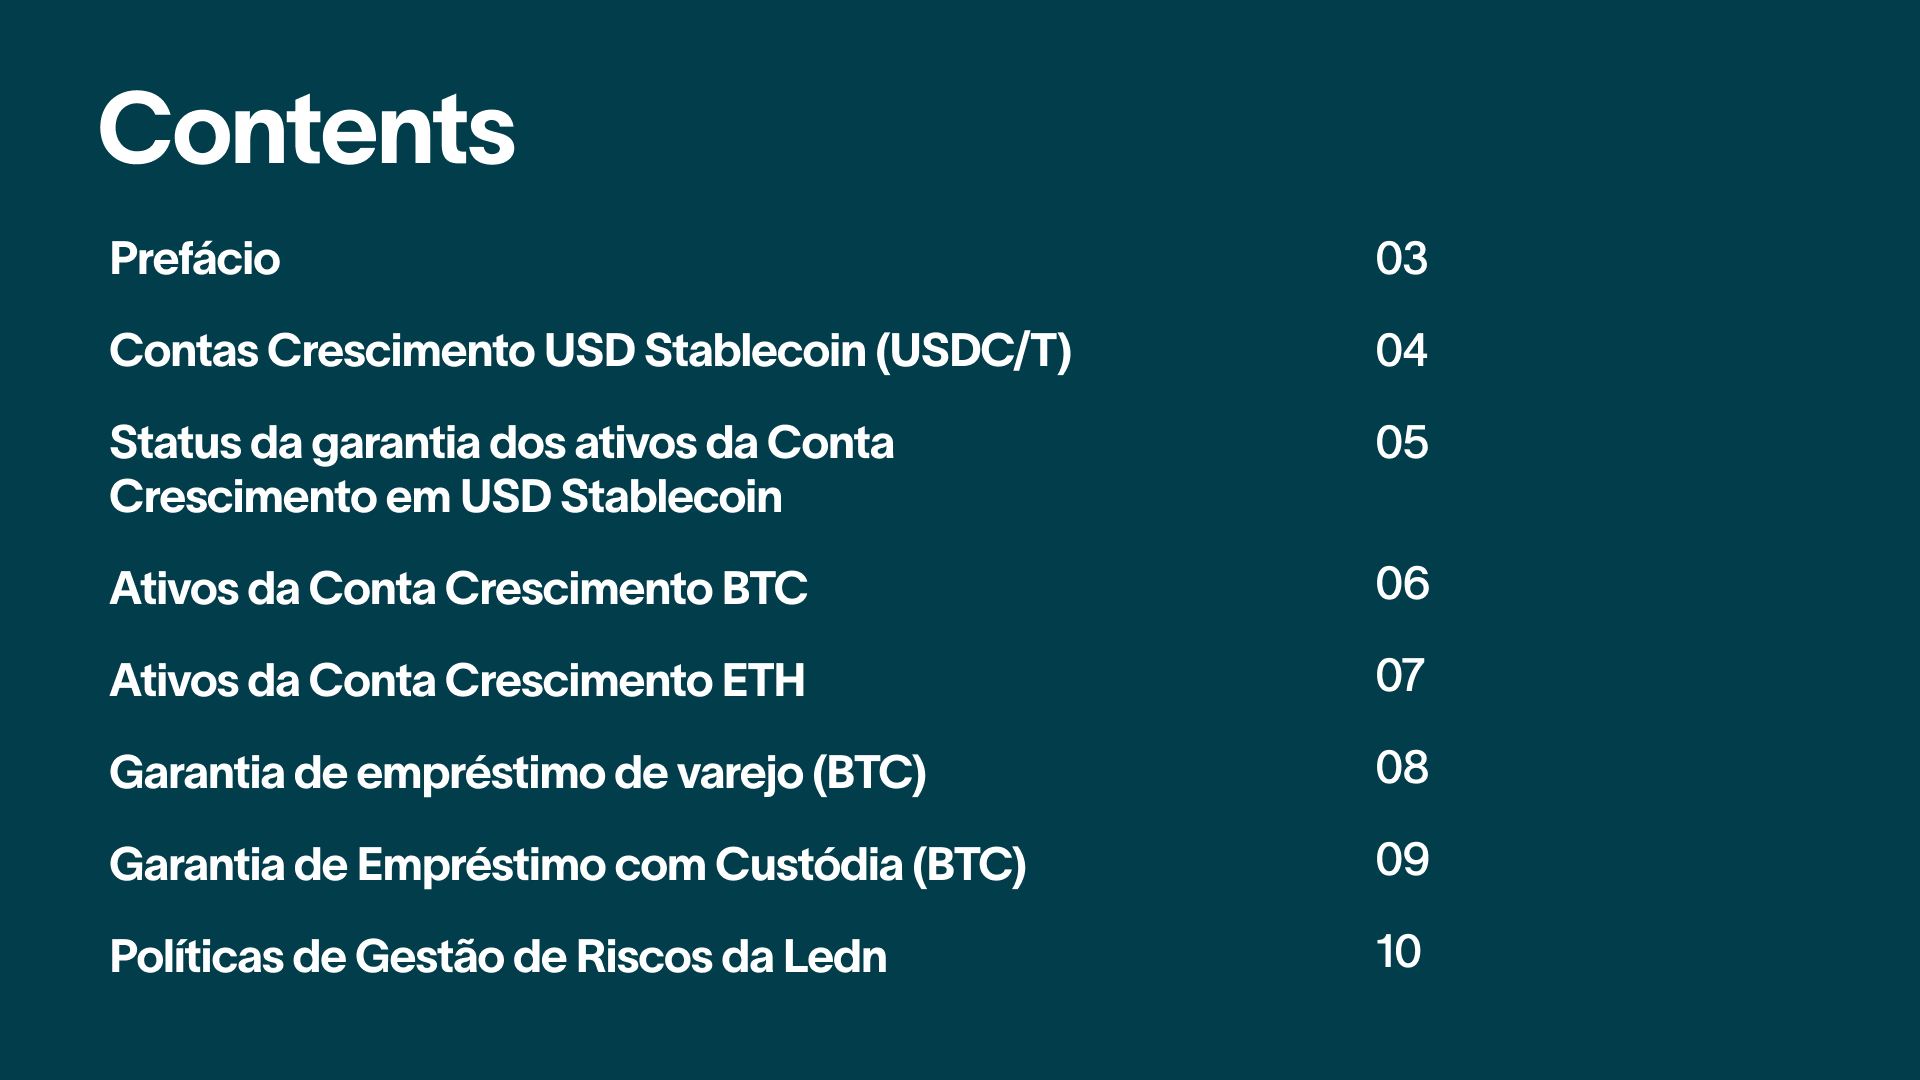Click page number 03
The image size is (1920, 1080).
pos(1401,259)
